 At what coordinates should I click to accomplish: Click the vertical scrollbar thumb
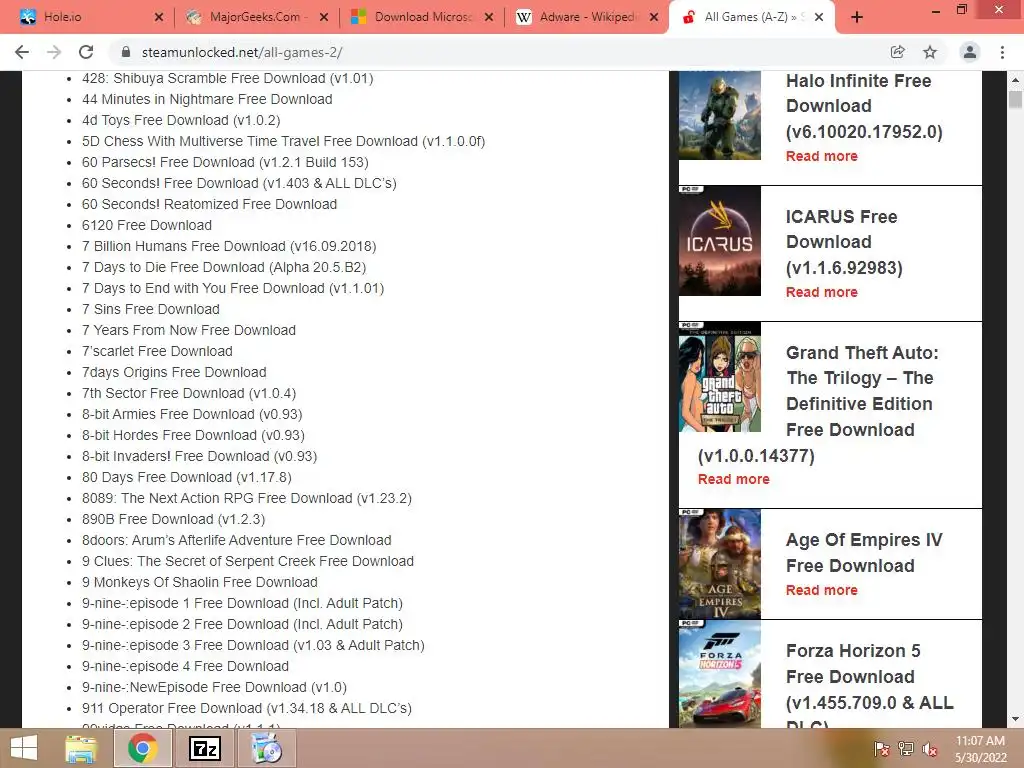pos(1015,99)
